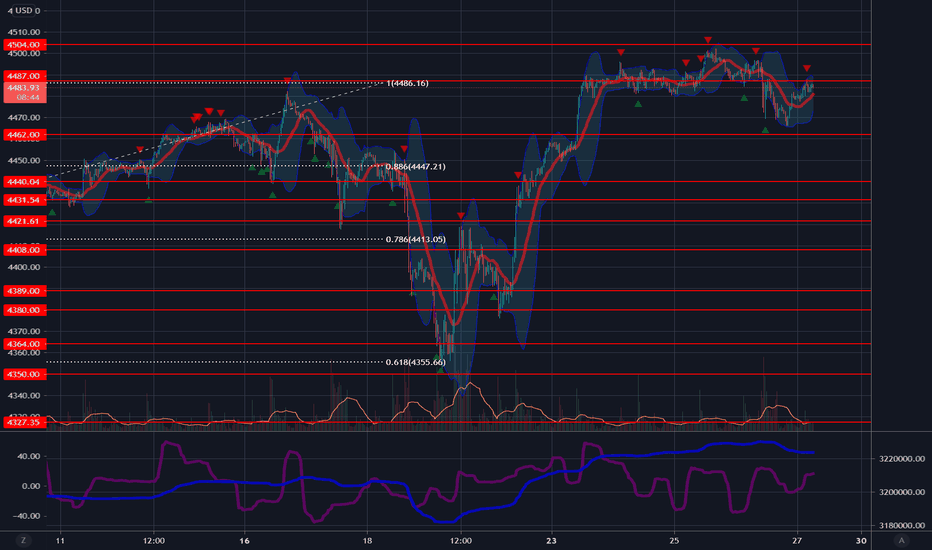The width and height of the screenshot is (932, 550).
Task: Click the −40.00 oscillator scale value
Action: pyautogui.click(x=26, y=516)
